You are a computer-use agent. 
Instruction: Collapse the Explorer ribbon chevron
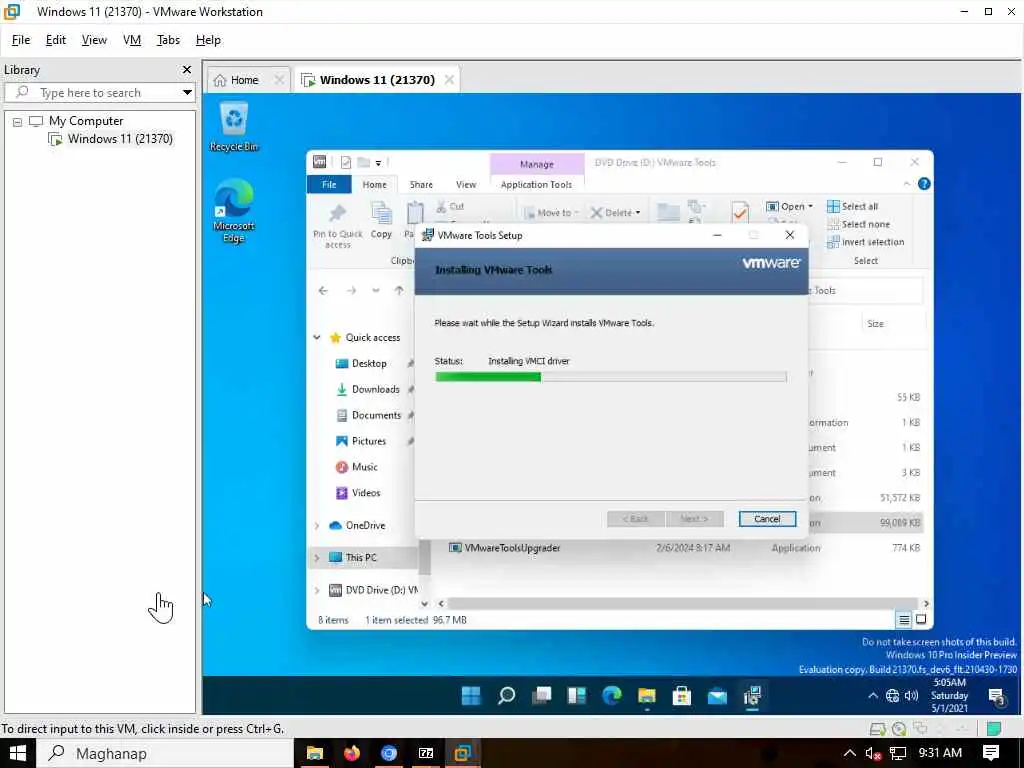point(906,184)
